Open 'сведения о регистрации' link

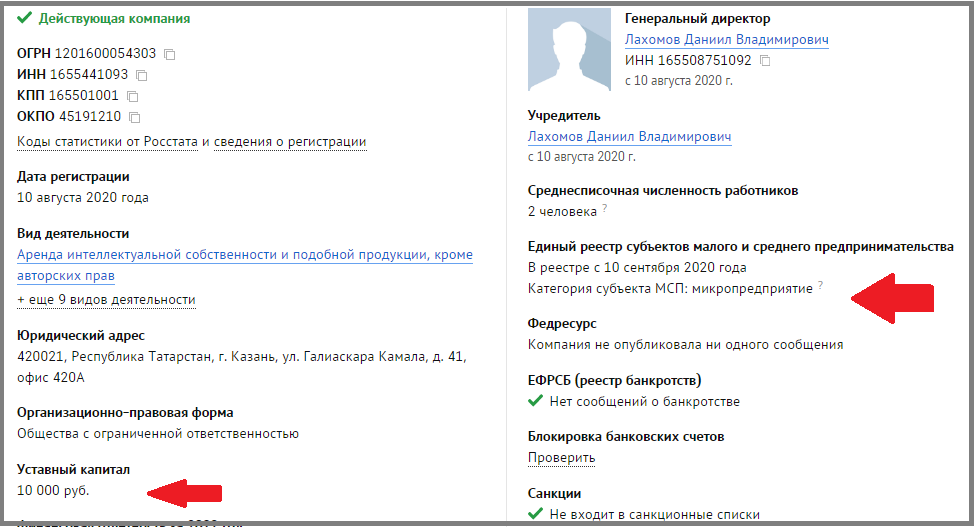pyautogui.click(x=290, y=142)
